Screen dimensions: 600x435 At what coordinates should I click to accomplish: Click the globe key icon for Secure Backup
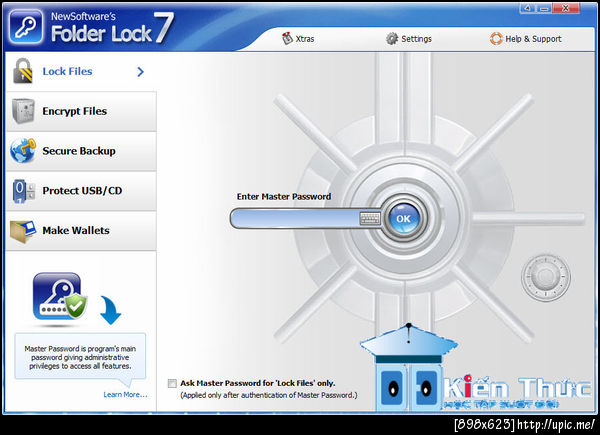[x=23, y=151]
